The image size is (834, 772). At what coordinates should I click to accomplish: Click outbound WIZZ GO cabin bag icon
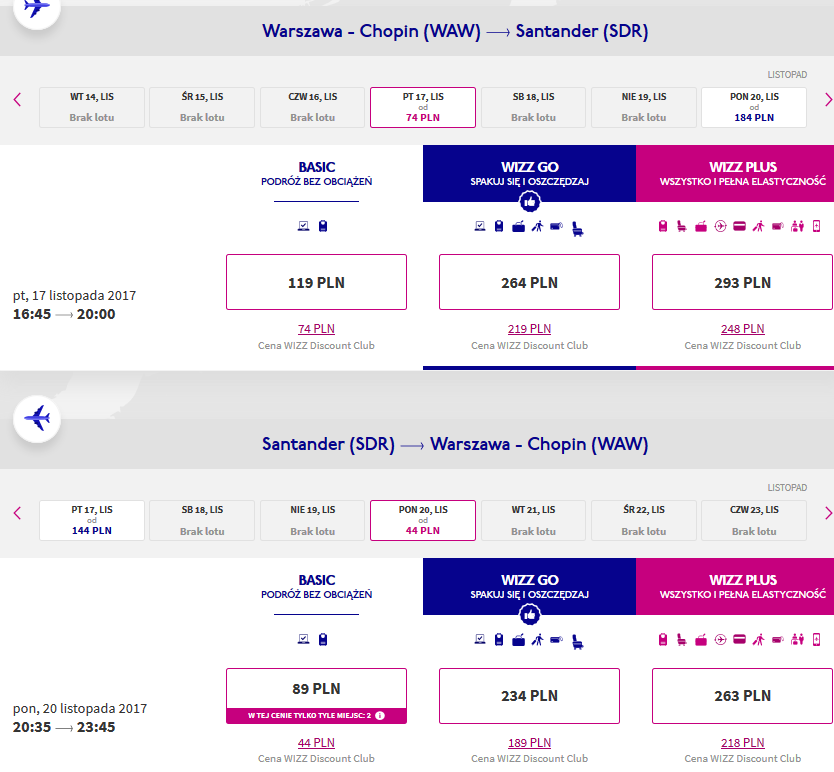click(499, 226)
